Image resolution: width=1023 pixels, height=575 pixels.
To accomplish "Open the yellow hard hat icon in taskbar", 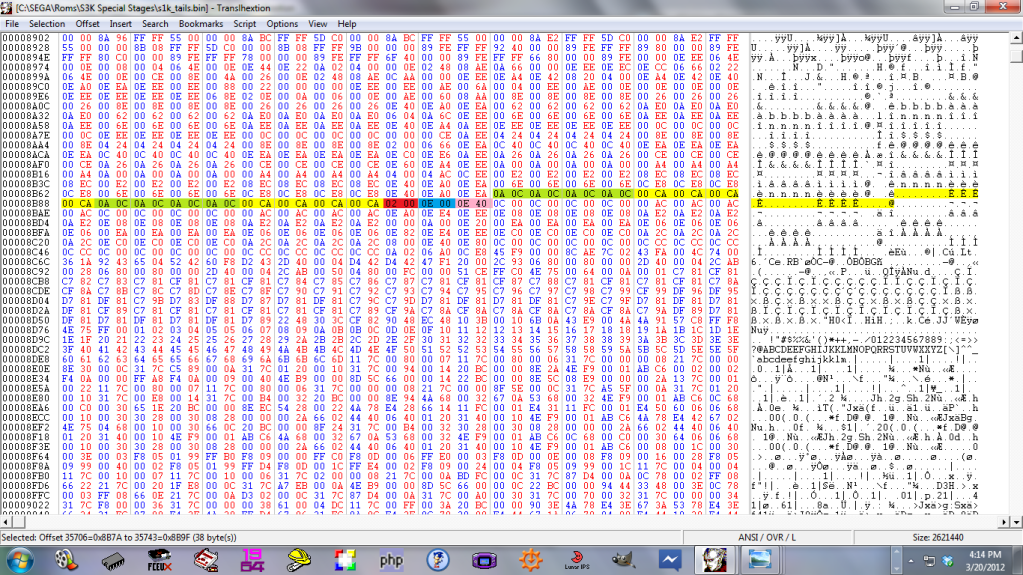I will point(299,561).
